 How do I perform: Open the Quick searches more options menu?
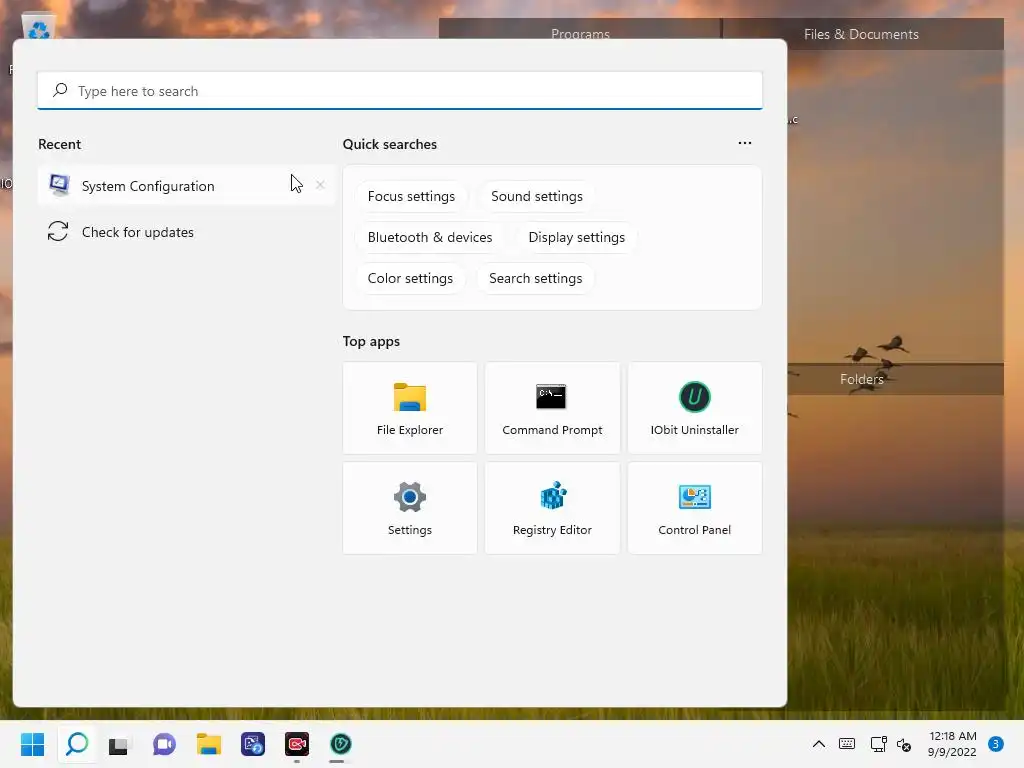[x=744, y=143]
